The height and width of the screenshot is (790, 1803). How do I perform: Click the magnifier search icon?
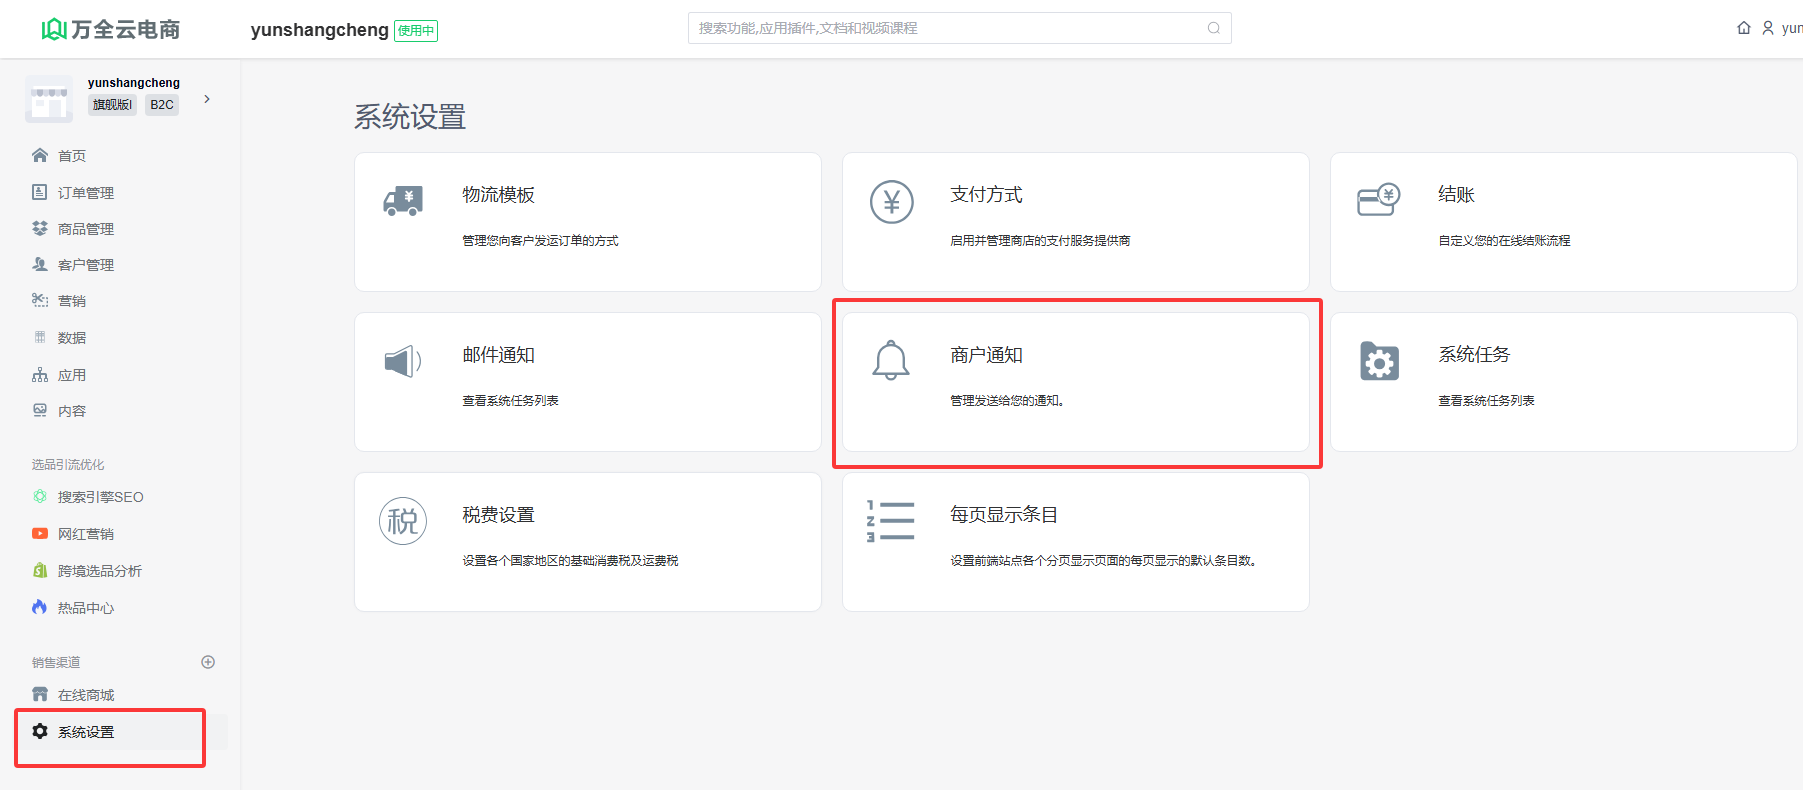click(1213, 28)
